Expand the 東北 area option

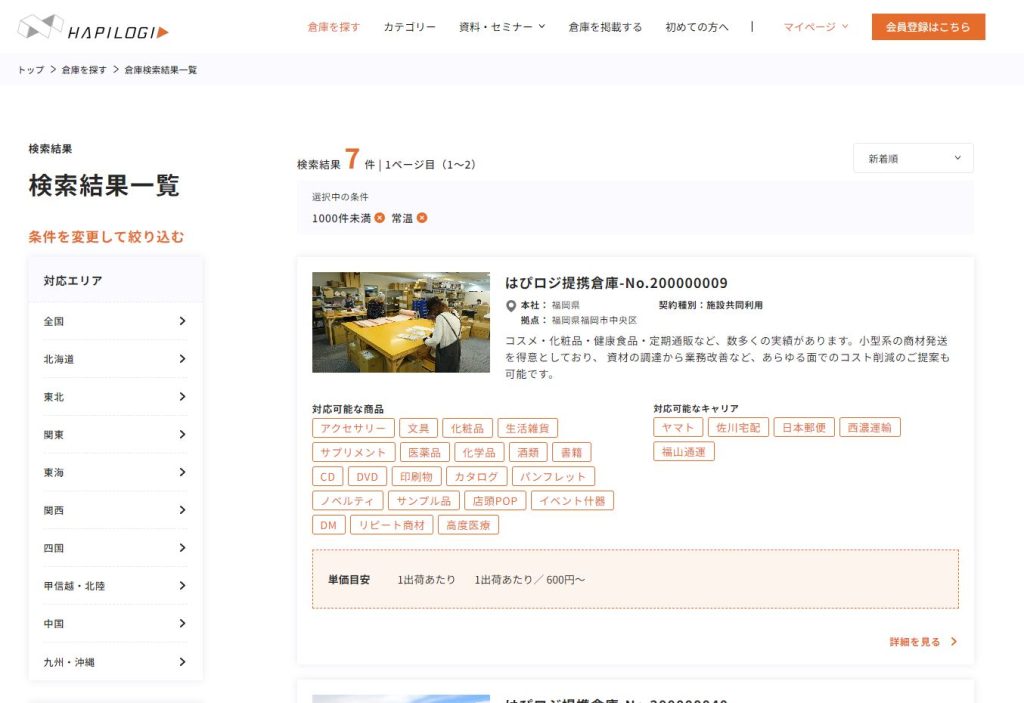click(x=115, y=397)
